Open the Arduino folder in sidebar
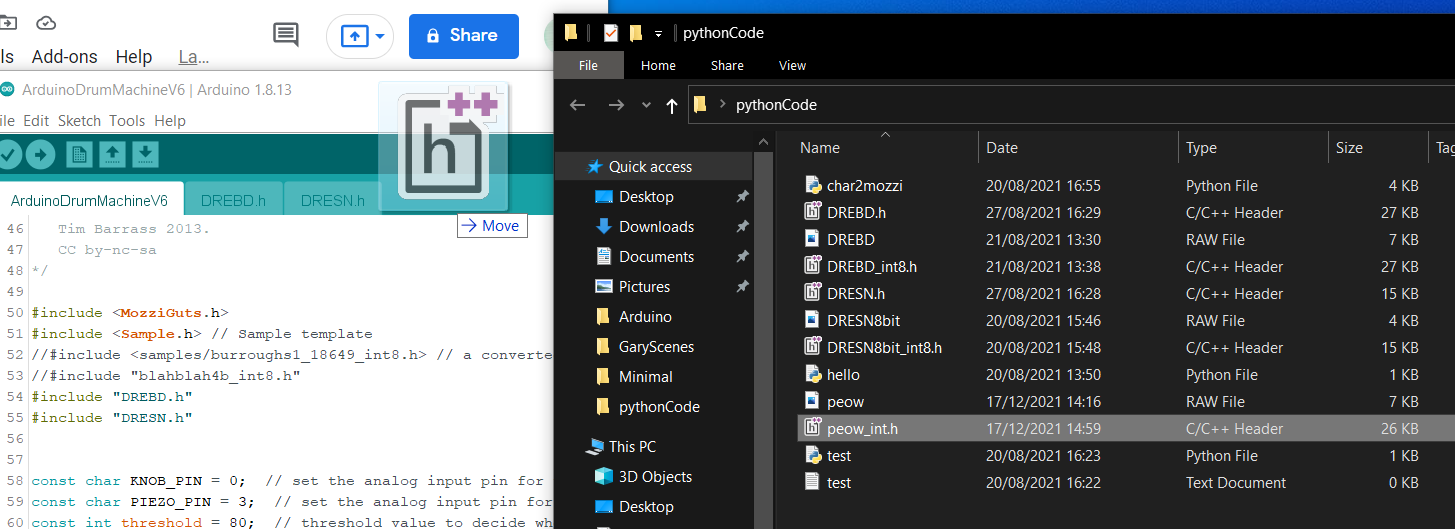The height and width of the screenshot is (529, 1455). pos(645,317)
